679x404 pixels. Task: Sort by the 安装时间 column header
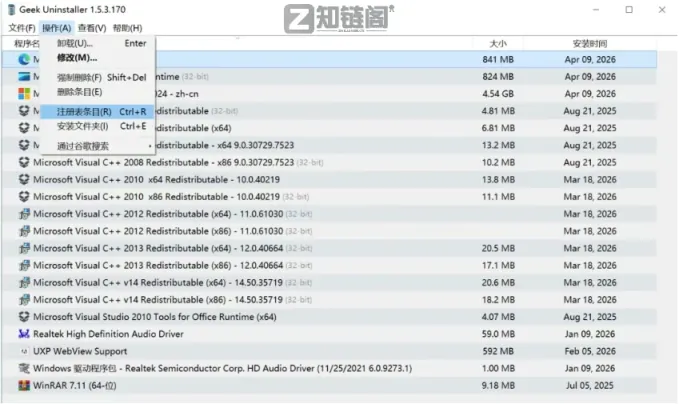[x=590, y=44]
